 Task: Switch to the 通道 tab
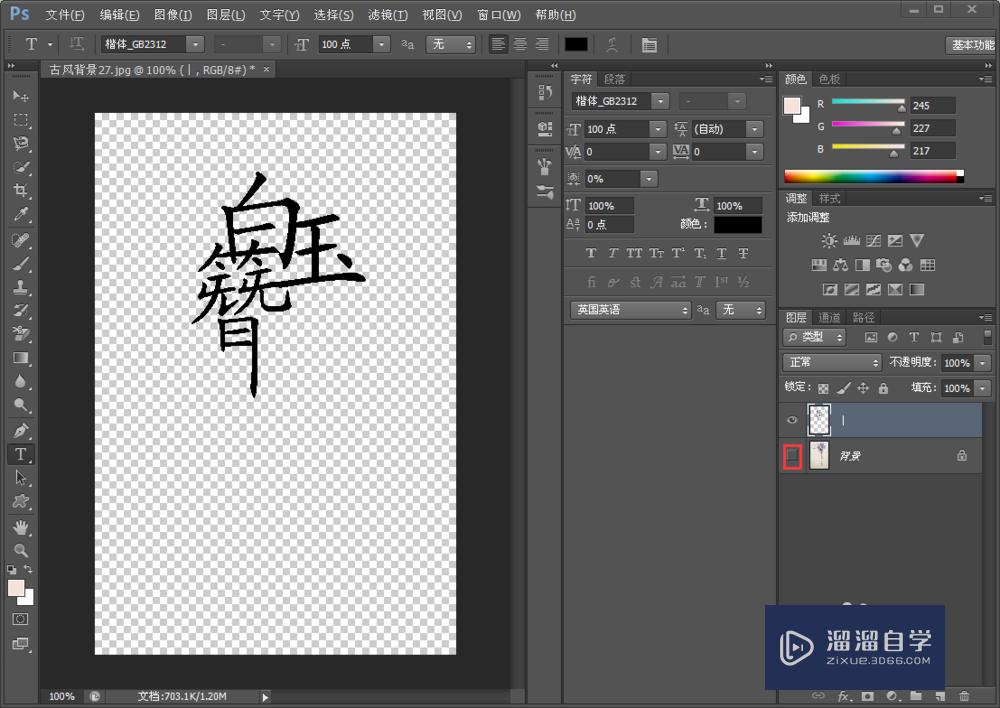tap(829, 317)
